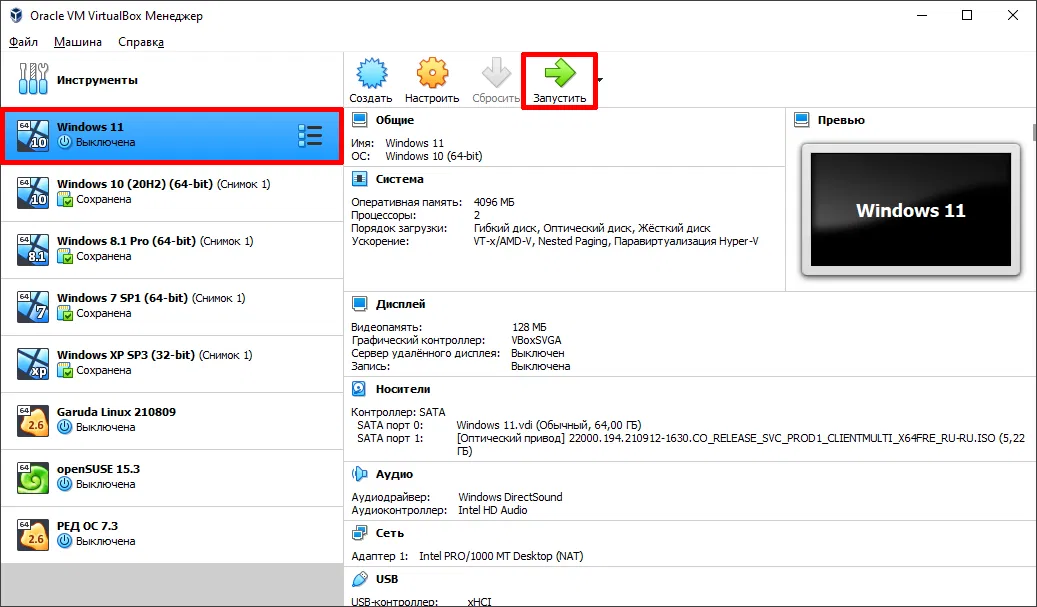Open the Файл menu
Viewport: 1037px width, 607px height.
[23, 42]
